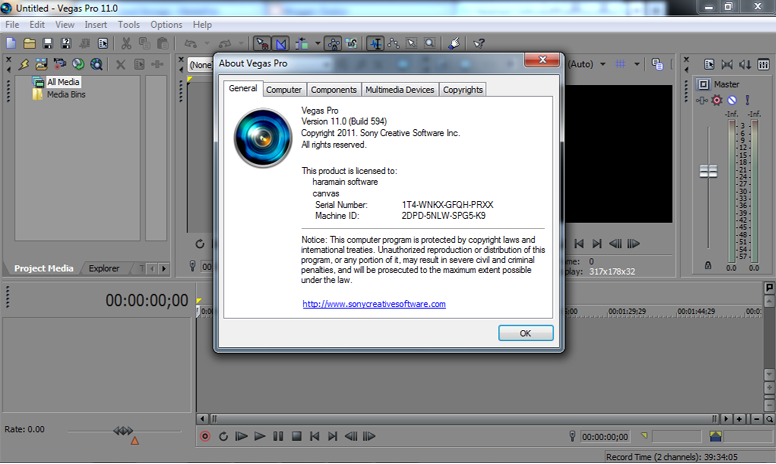Click the Record button in the timeline transport
This screenshot has width=776, height=464.
pyautogui.click(x=205, y=436)
